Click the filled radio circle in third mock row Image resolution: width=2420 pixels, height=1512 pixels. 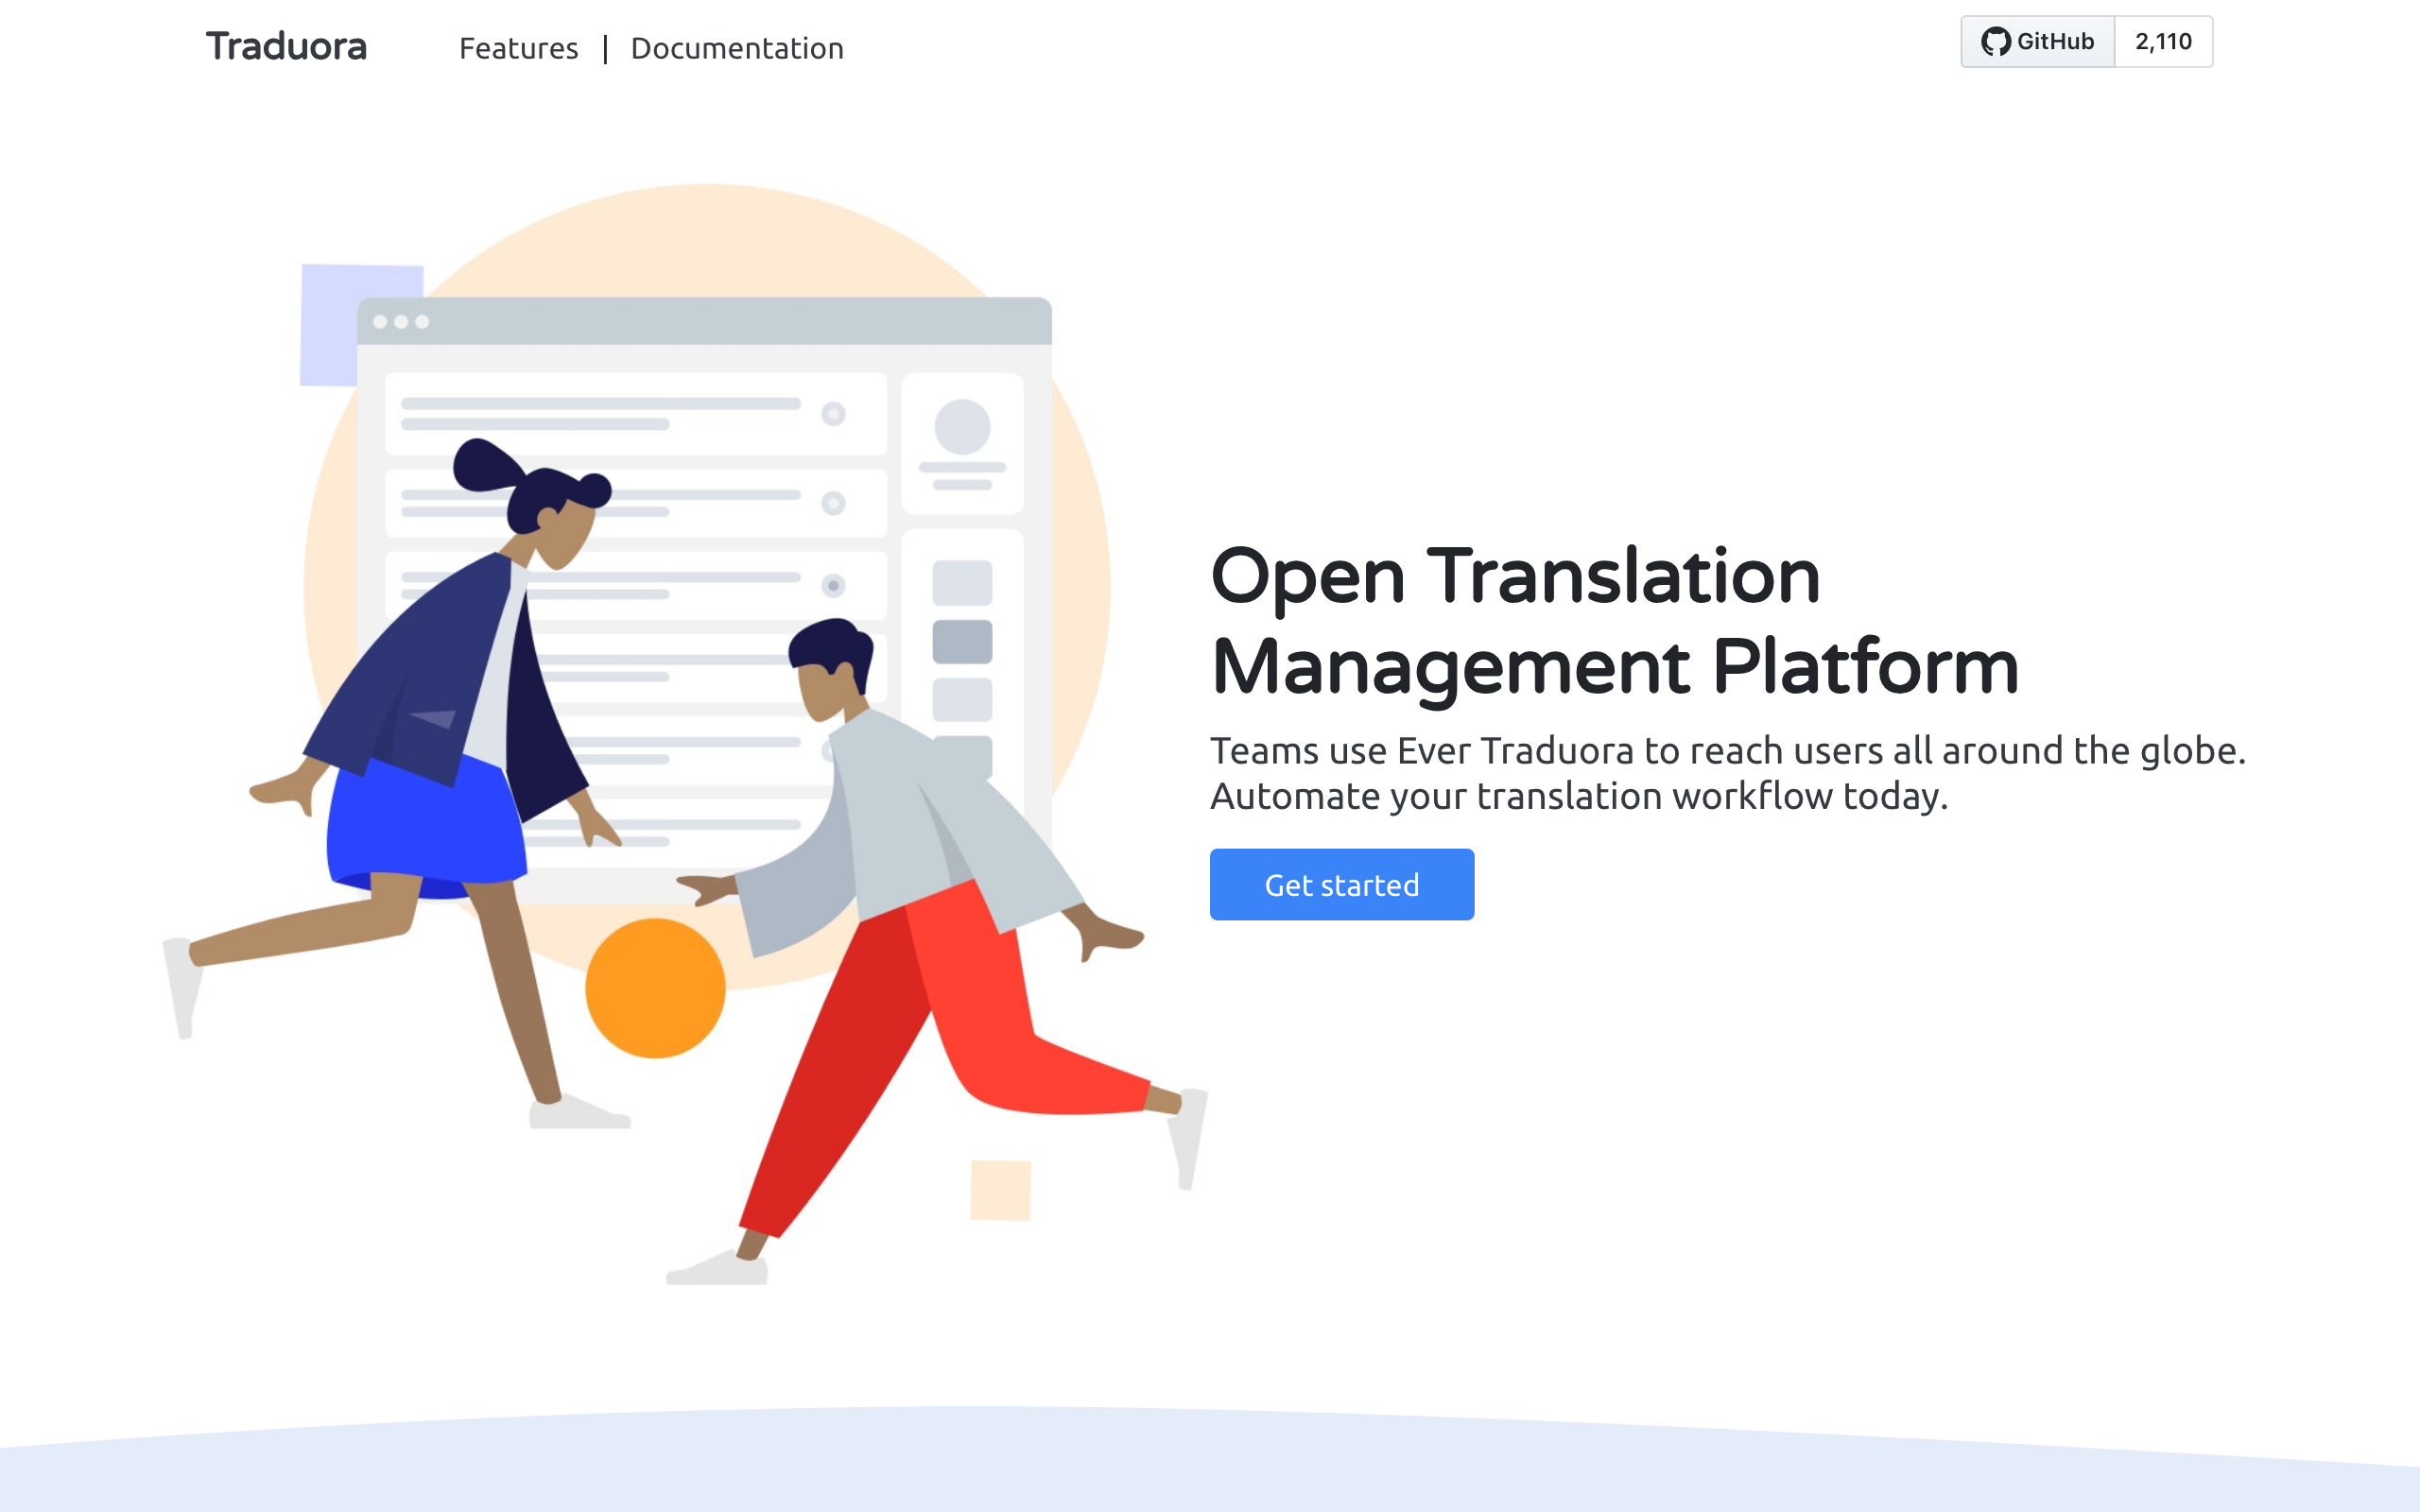tap(833, 586)
